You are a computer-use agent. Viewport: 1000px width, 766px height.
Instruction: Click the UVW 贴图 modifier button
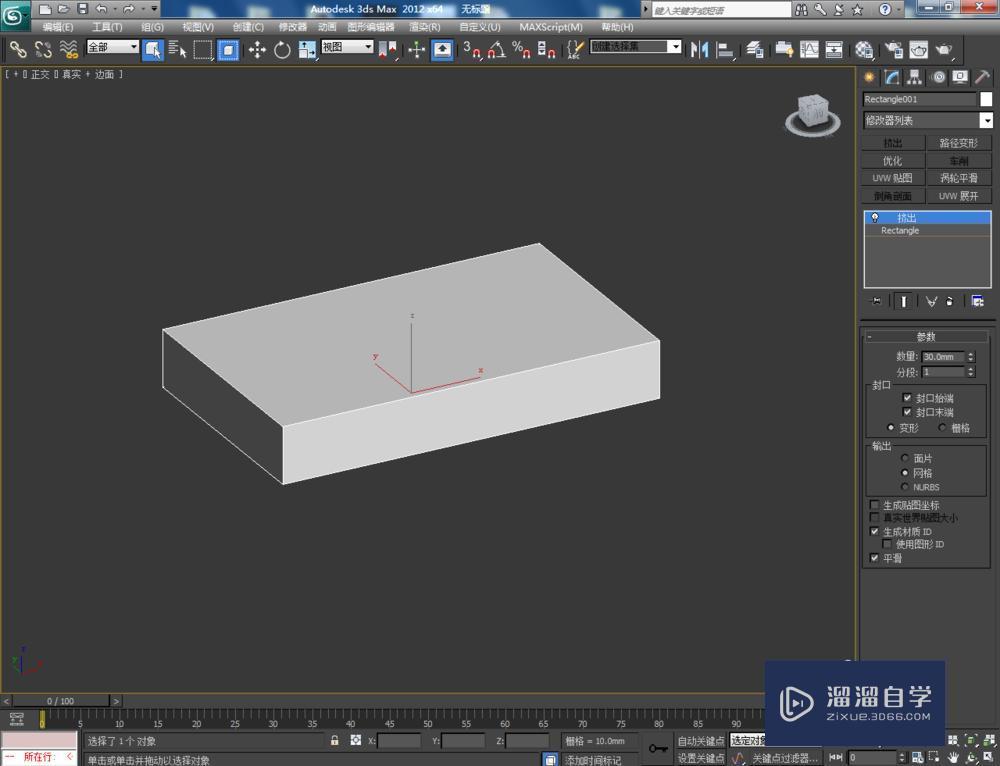[x=894, y=178]
